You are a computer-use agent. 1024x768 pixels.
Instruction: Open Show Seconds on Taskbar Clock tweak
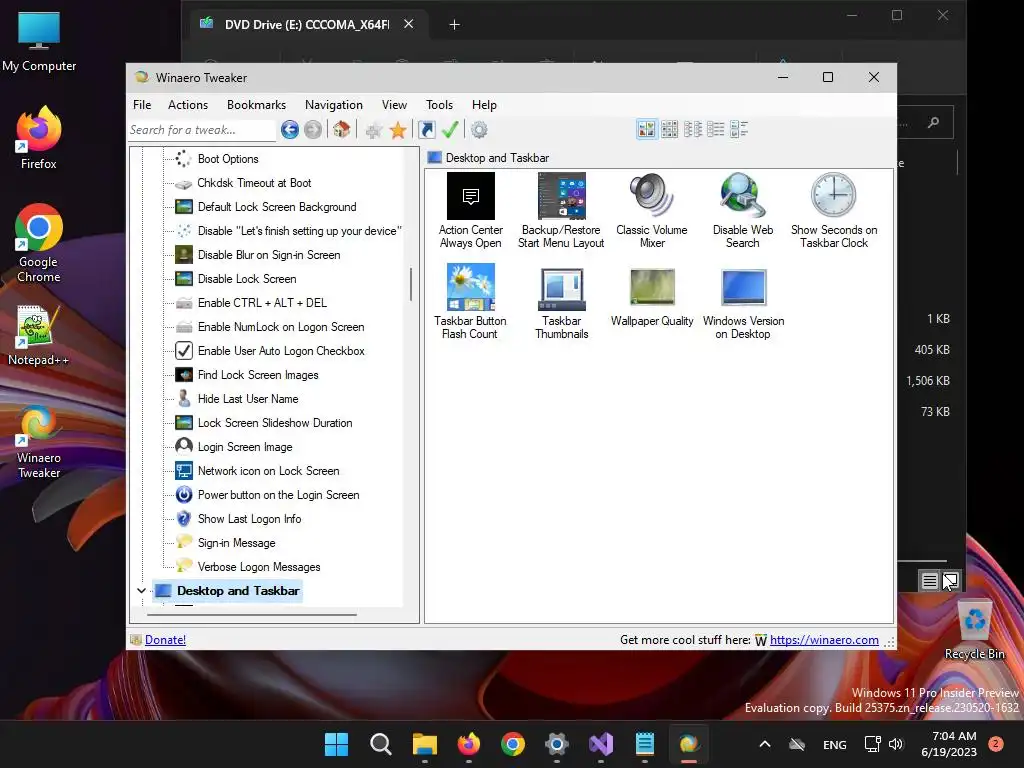pyautogui.click(x=834, y=211)
